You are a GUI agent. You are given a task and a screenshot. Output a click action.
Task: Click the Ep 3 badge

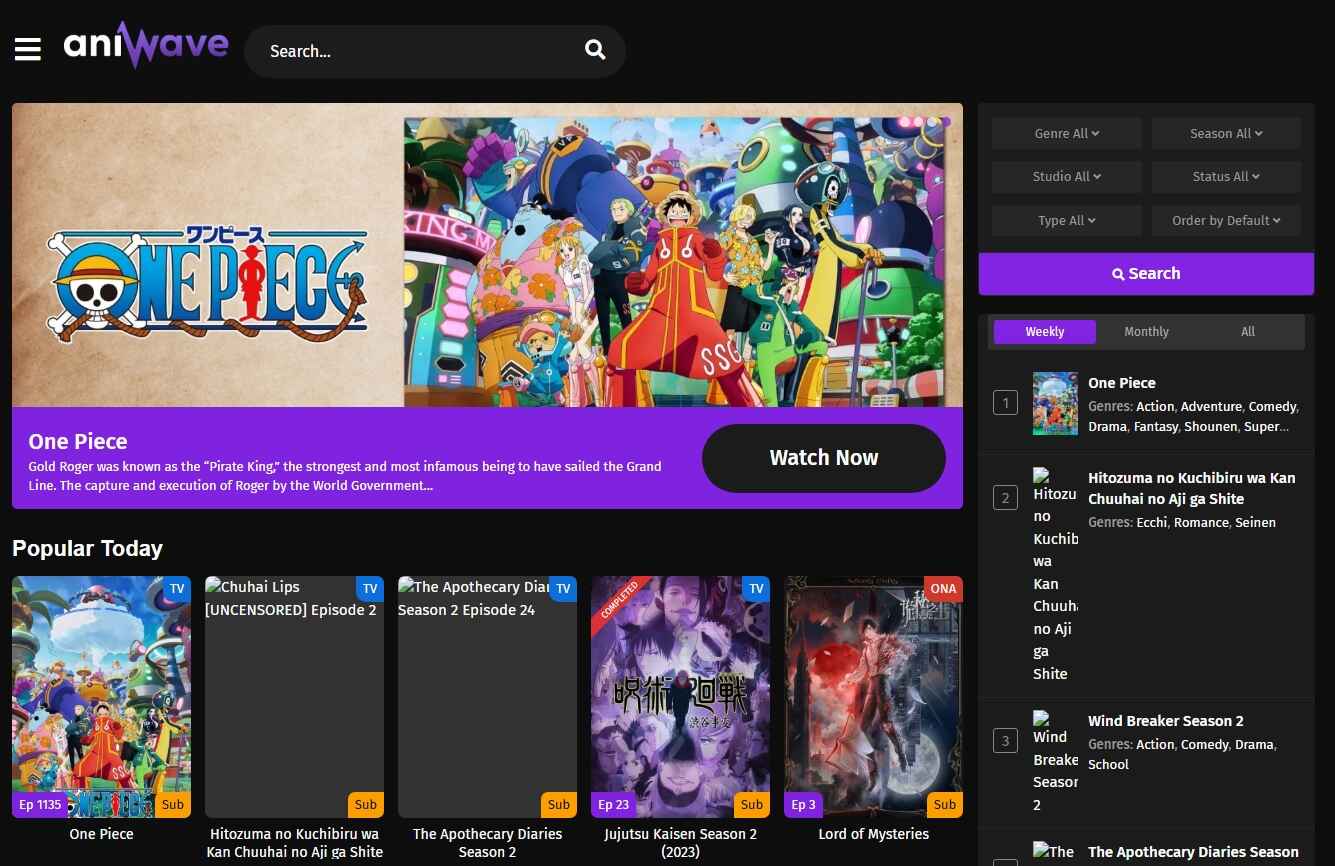[x=803, y=804]
